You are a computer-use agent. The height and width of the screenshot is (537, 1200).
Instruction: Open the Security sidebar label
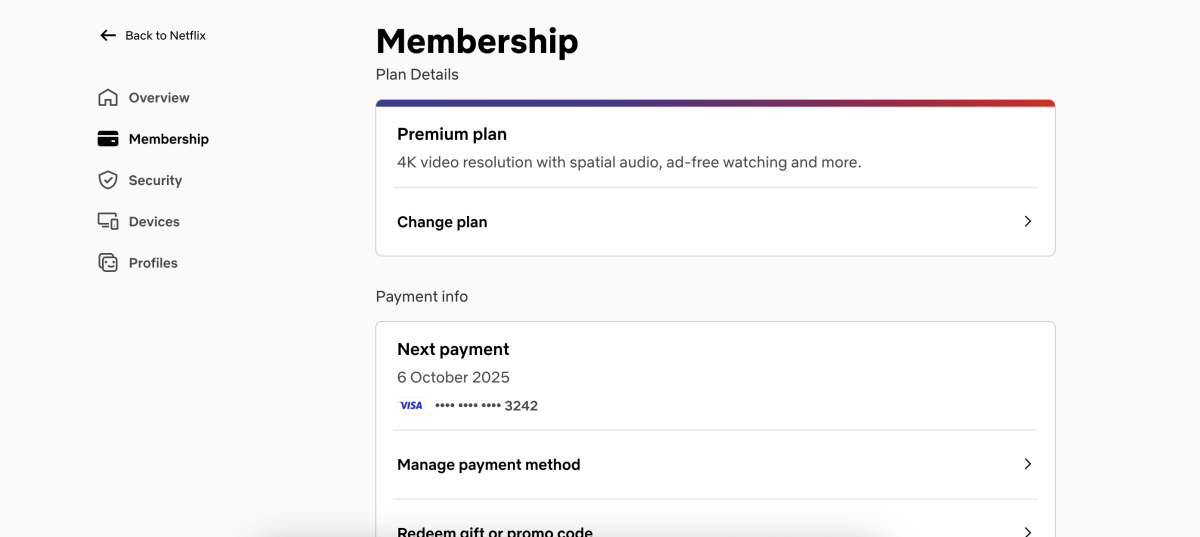tap(155, 181)
